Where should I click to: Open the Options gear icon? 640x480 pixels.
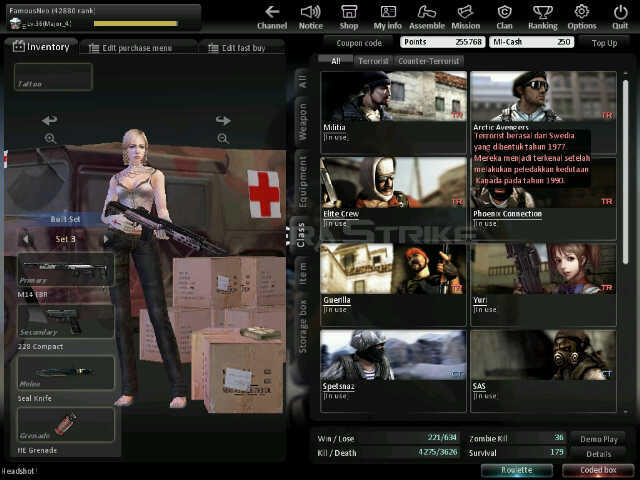tap(582, 18)
